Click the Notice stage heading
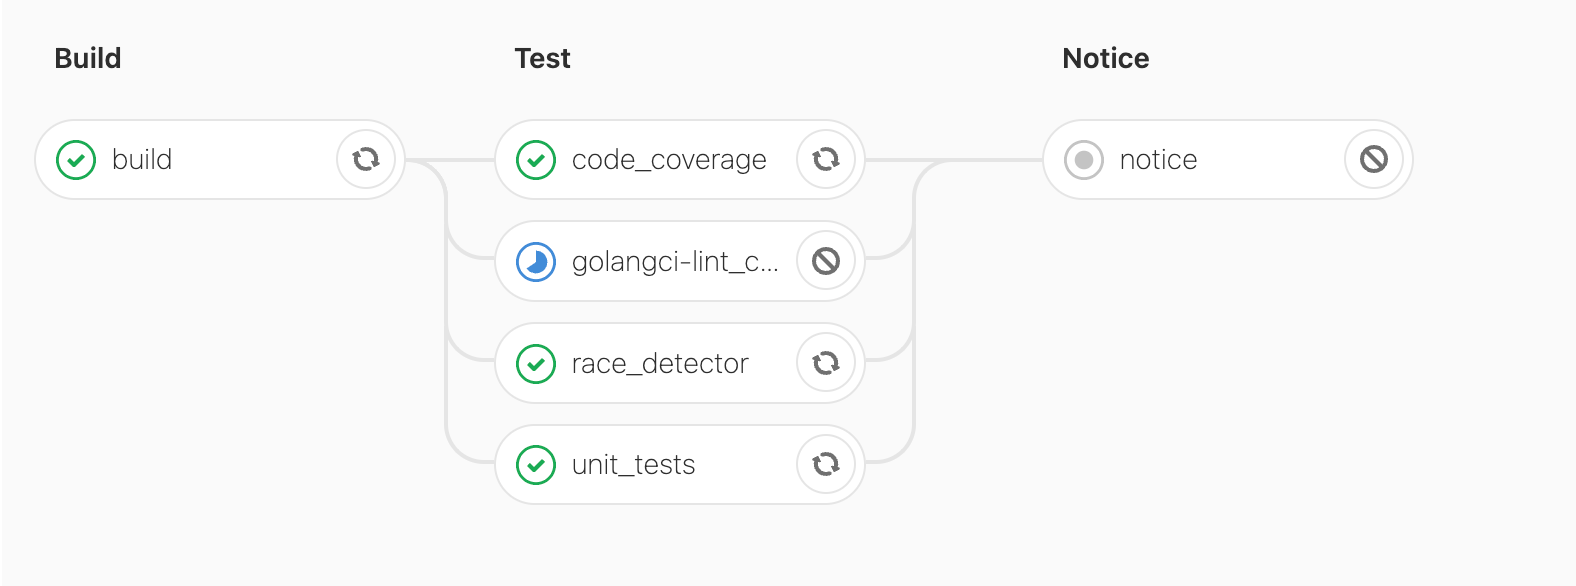 coord(1105,58)
